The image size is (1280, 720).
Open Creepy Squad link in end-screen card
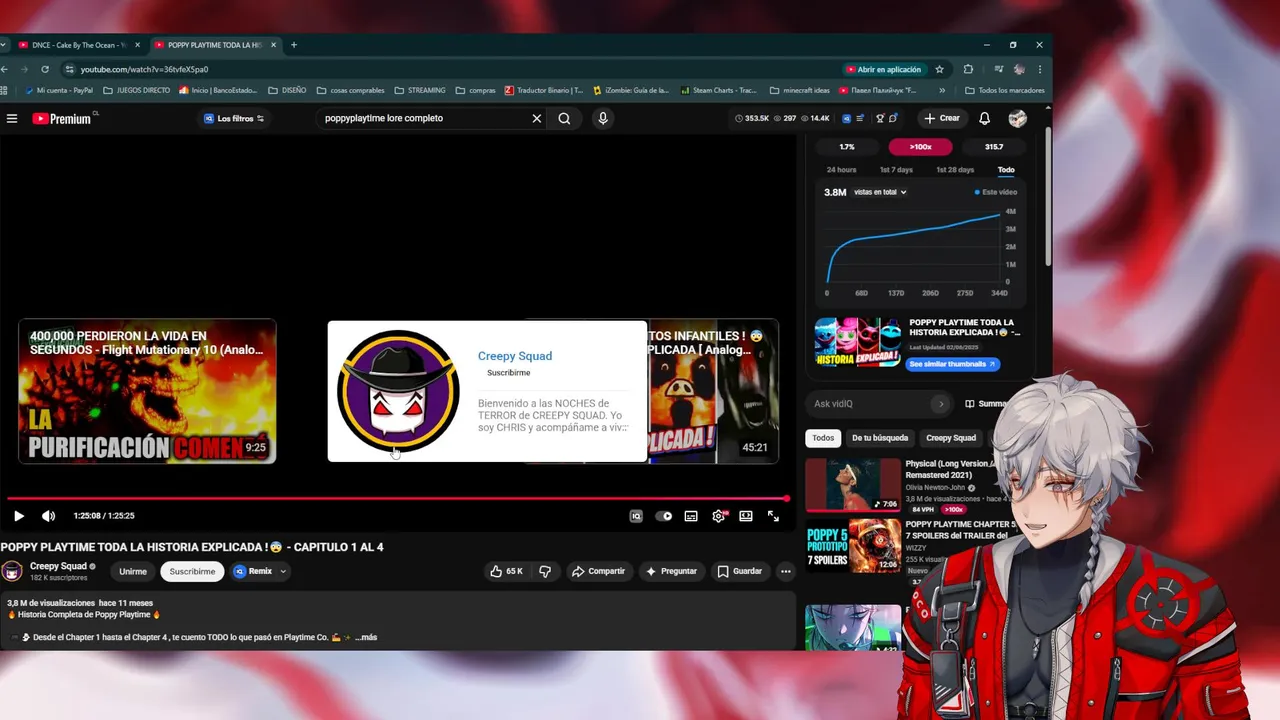[515, 356]
